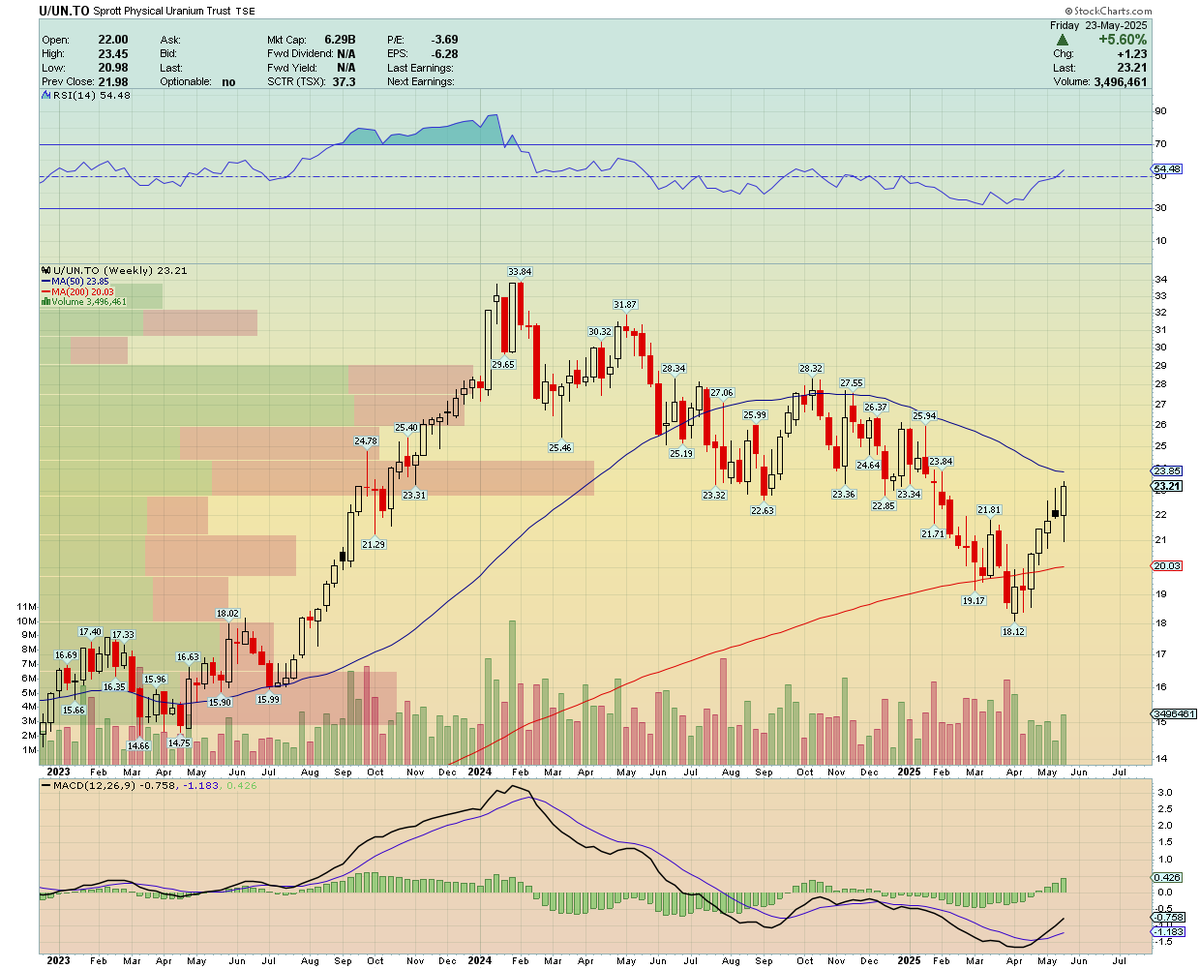Click the "28.34" price label
This screenshot has height=969, width=1200.
[674, 368]
